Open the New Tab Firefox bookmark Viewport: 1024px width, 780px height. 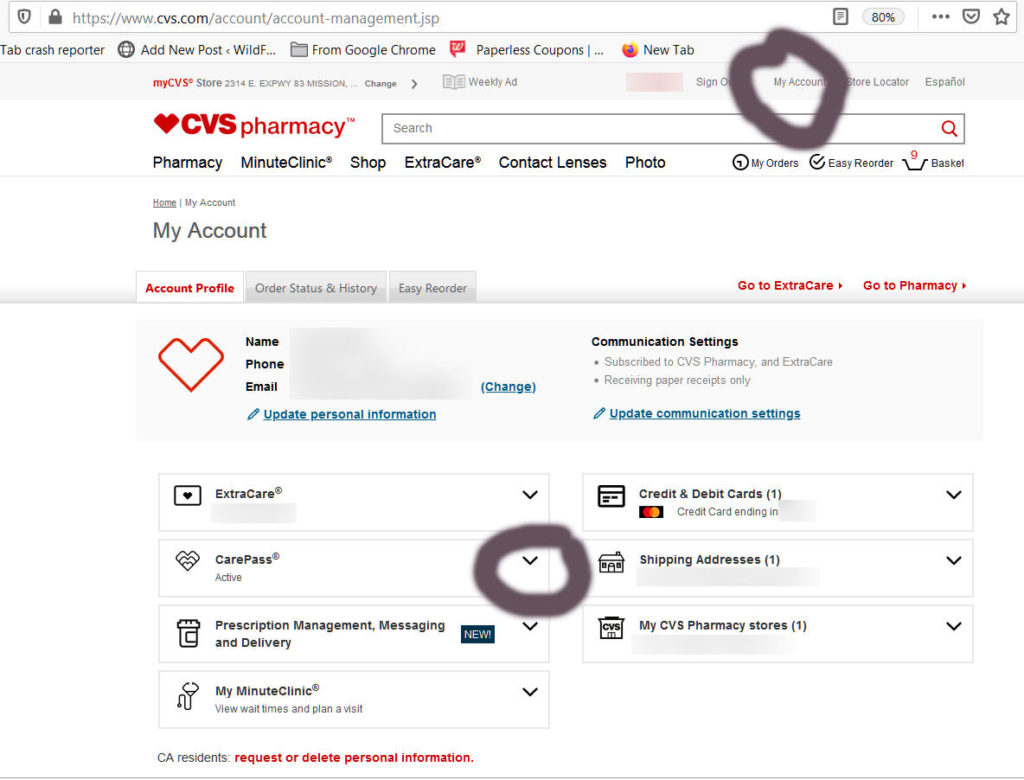coord(658,50)
